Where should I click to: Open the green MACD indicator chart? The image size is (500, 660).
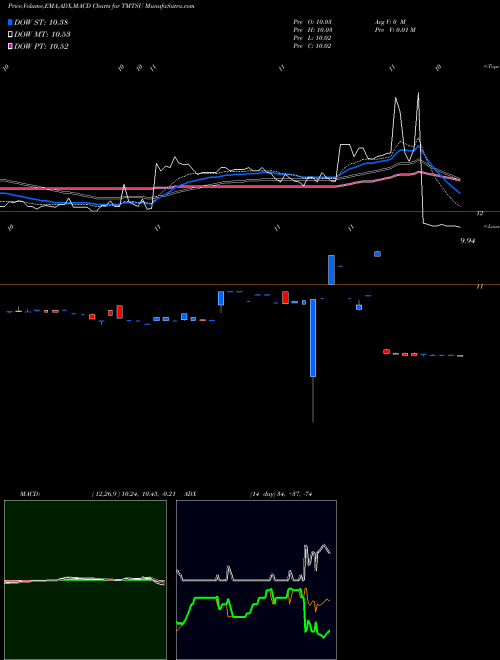(x=85, y=580)
